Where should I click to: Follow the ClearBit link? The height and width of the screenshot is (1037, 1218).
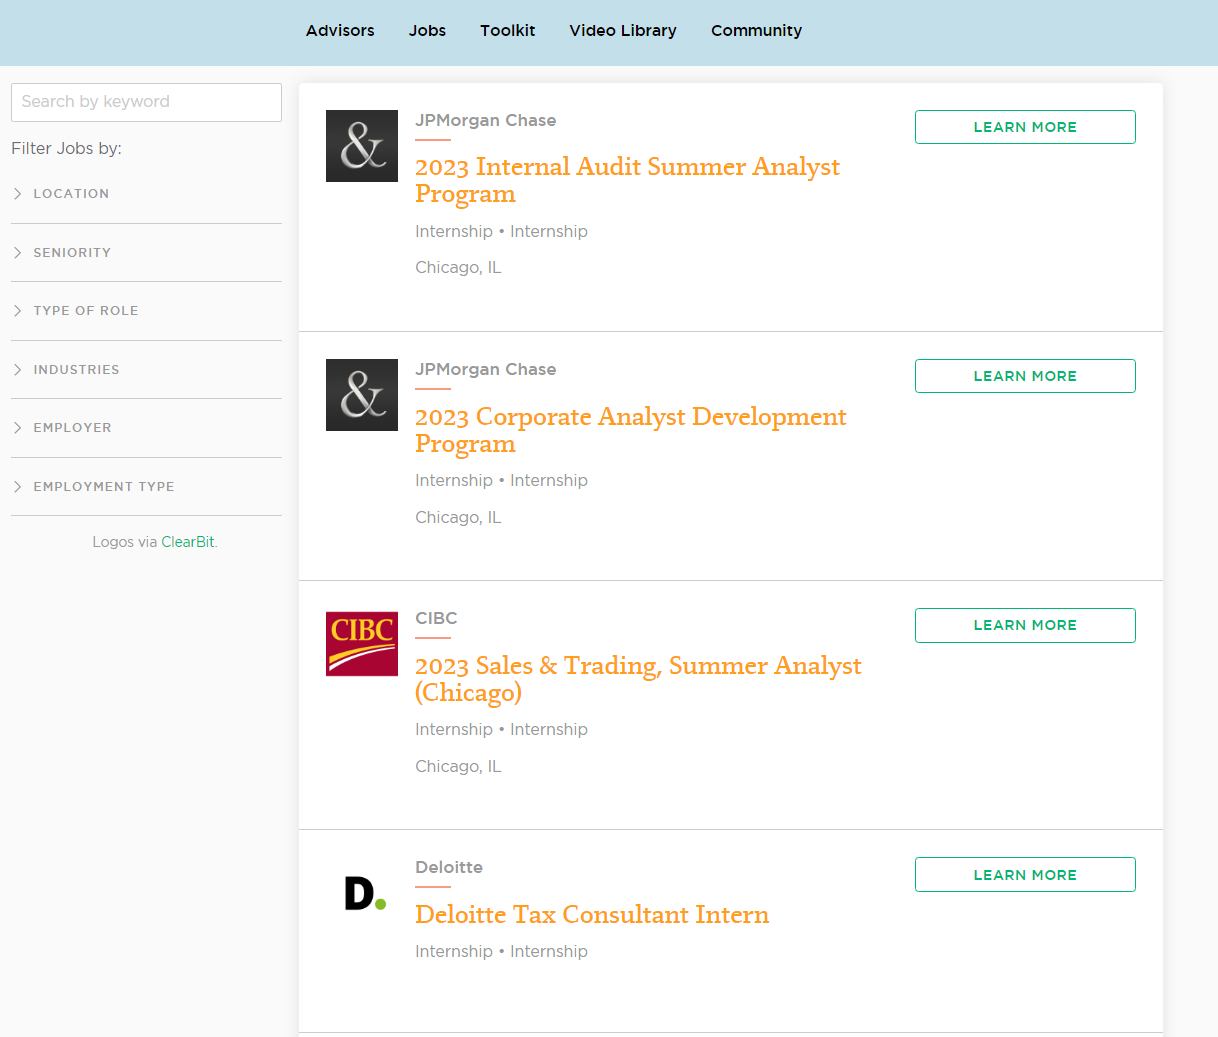188,542
